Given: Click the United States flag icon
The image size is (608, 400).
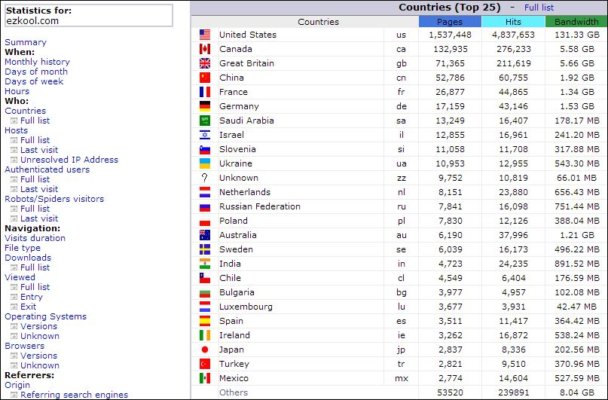Looking at the screenshot, I should pyautogui.click(x=205, y=34).
